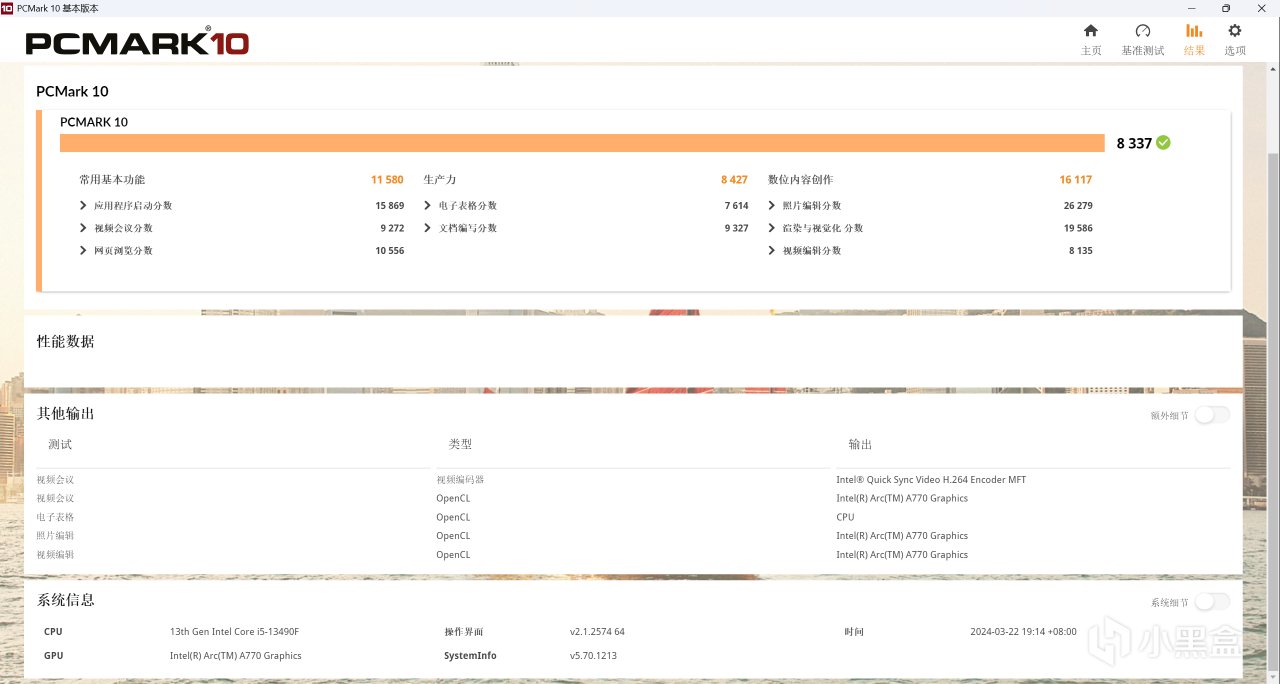The image size is (1280, 684).
Task: Click the 生产力 score 8 427
Action: [x=734, y=180]
